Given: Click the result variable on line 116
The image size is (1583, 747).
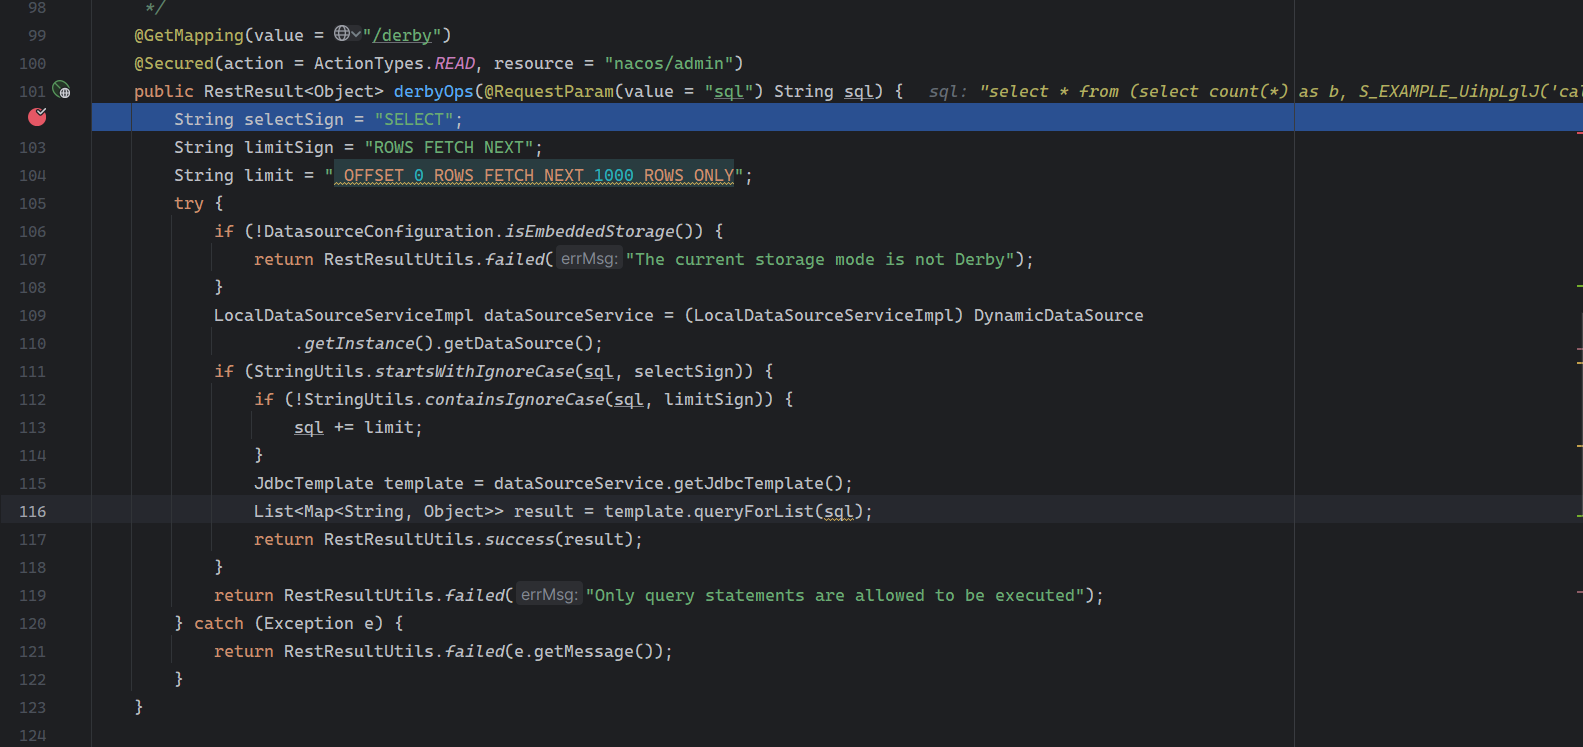Looking at the screenshot, I should pyautogui.click(x=544, y=511).
